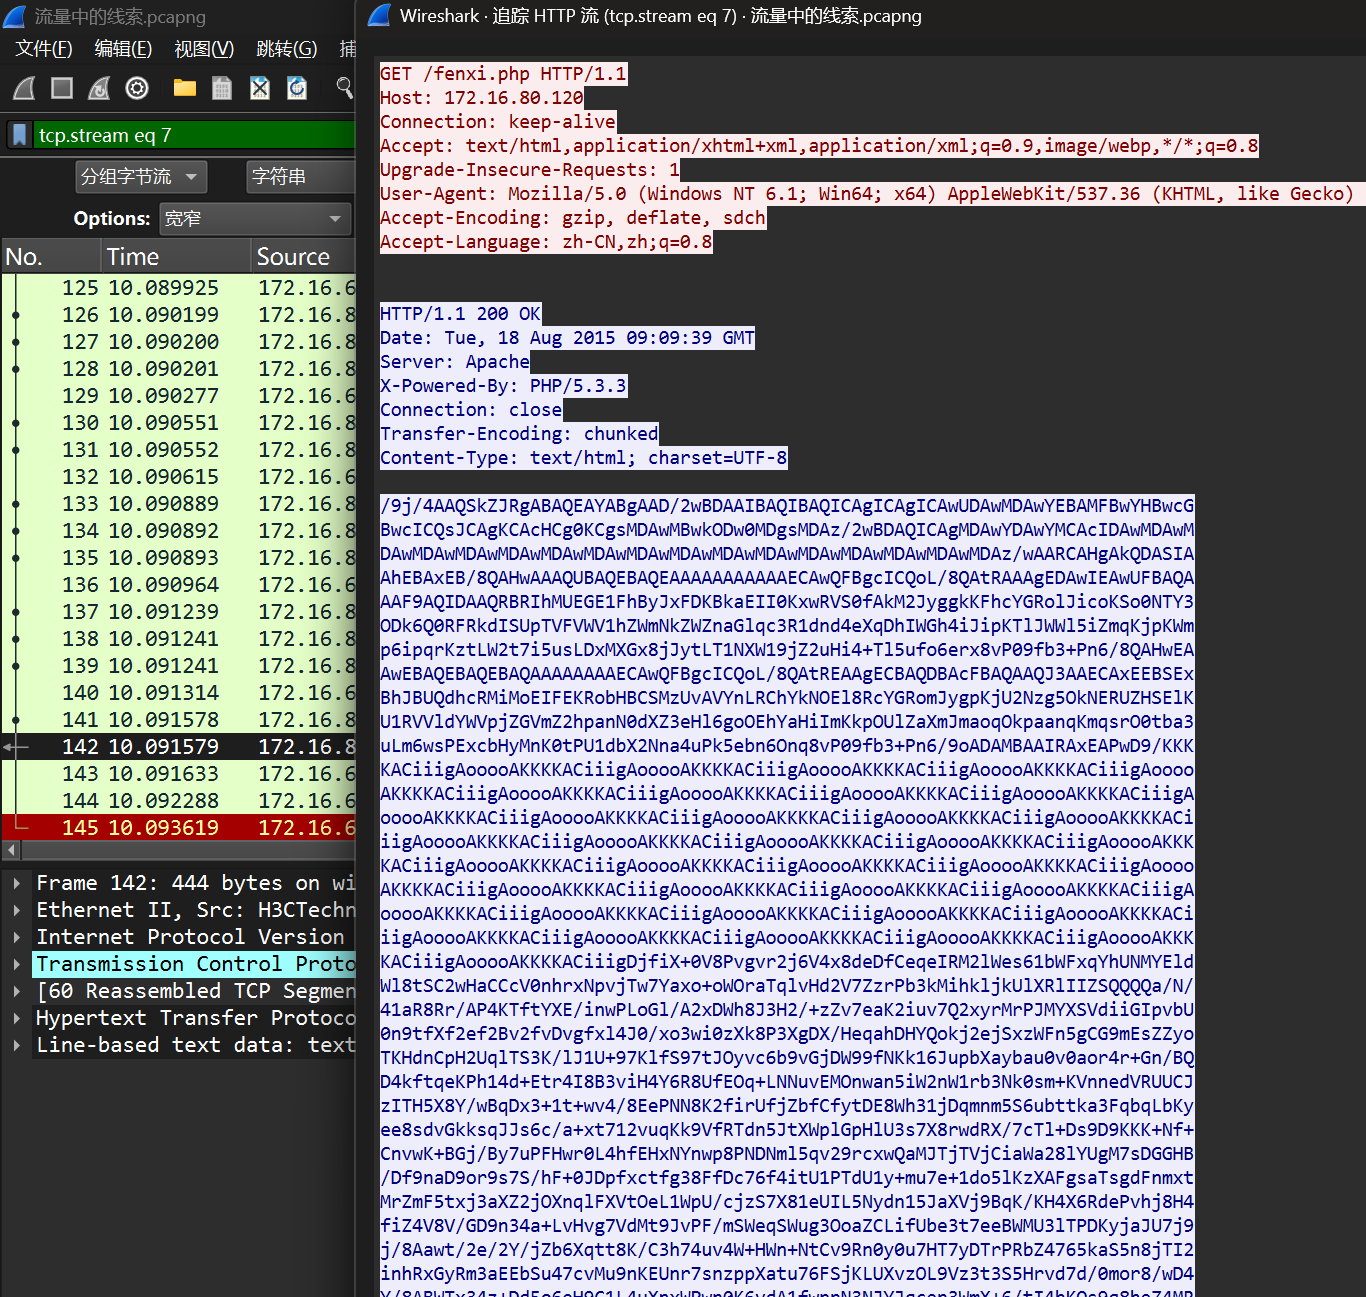Open the Options 宽窄 dropdown

coord(254,219)
